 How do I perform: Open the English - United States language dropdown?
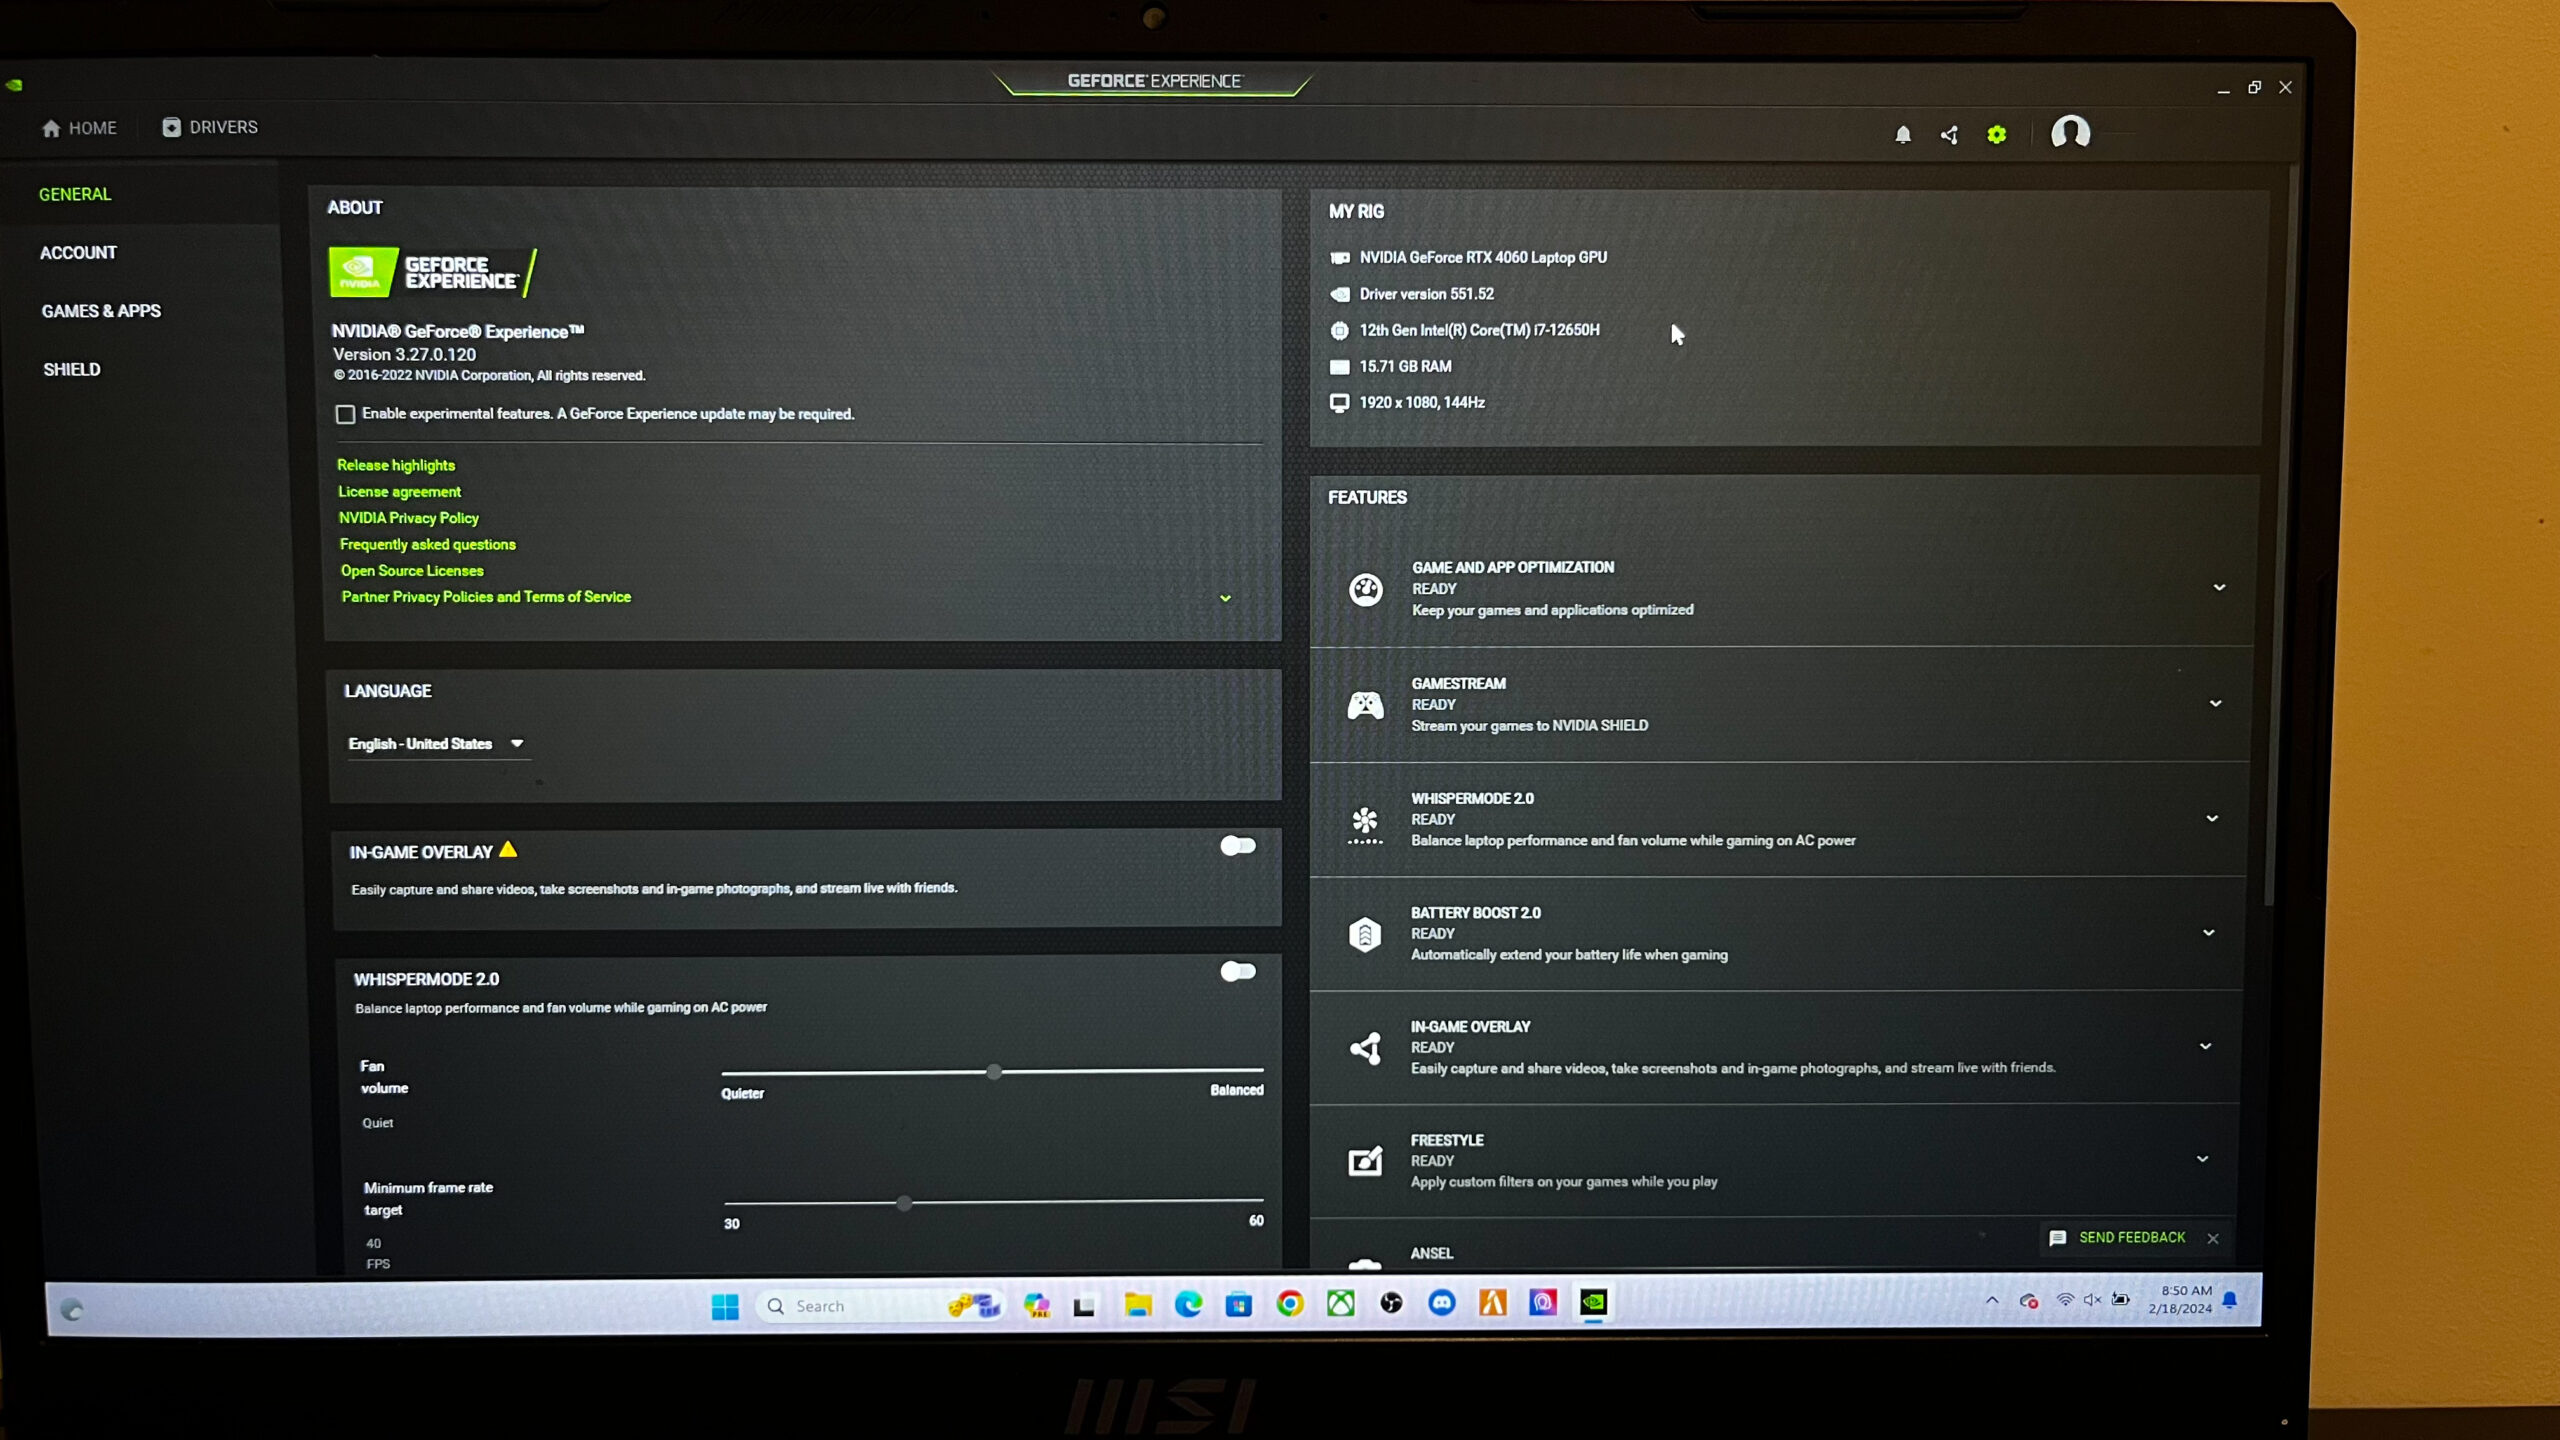pyautogui.click(x=437, y=744)
